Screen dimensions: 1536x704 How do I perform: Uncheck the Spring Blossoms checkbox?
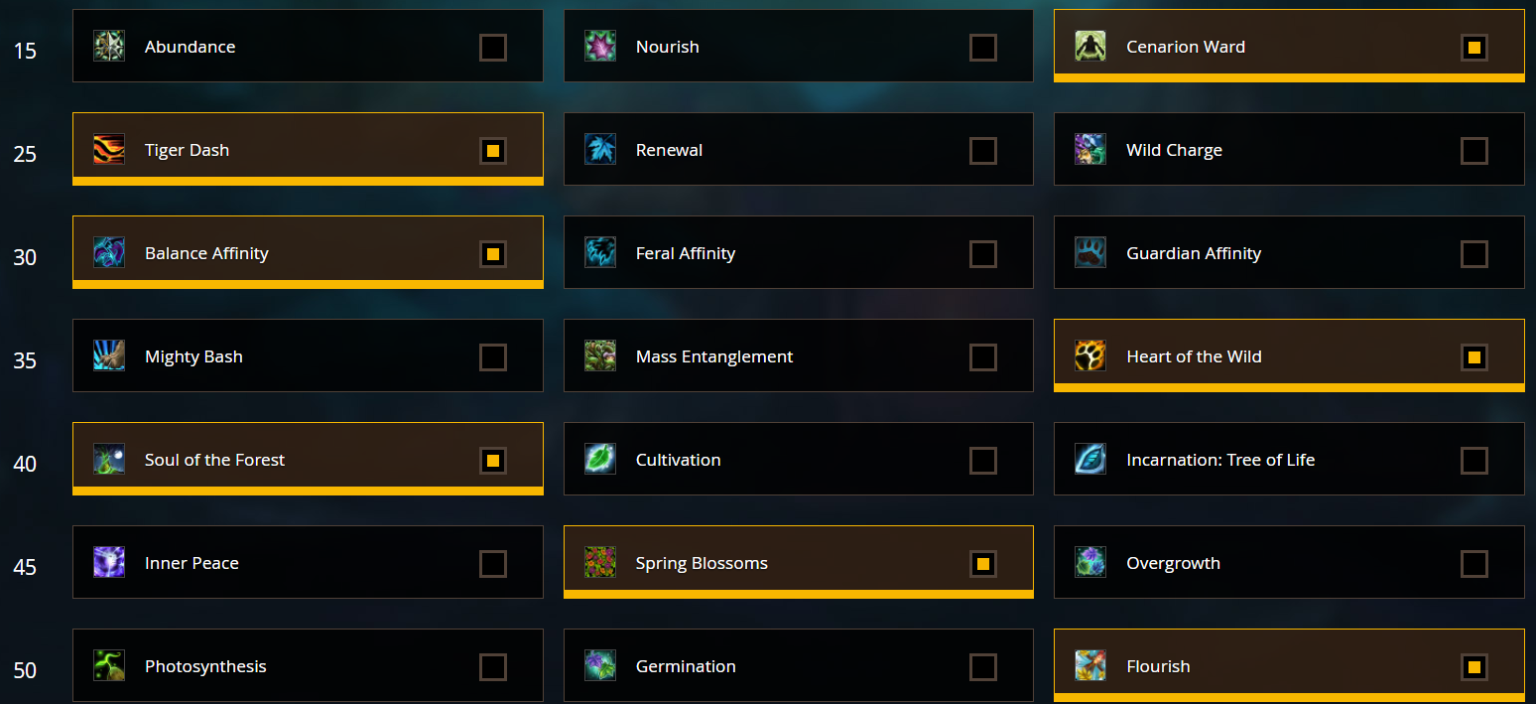pos(983,563)
